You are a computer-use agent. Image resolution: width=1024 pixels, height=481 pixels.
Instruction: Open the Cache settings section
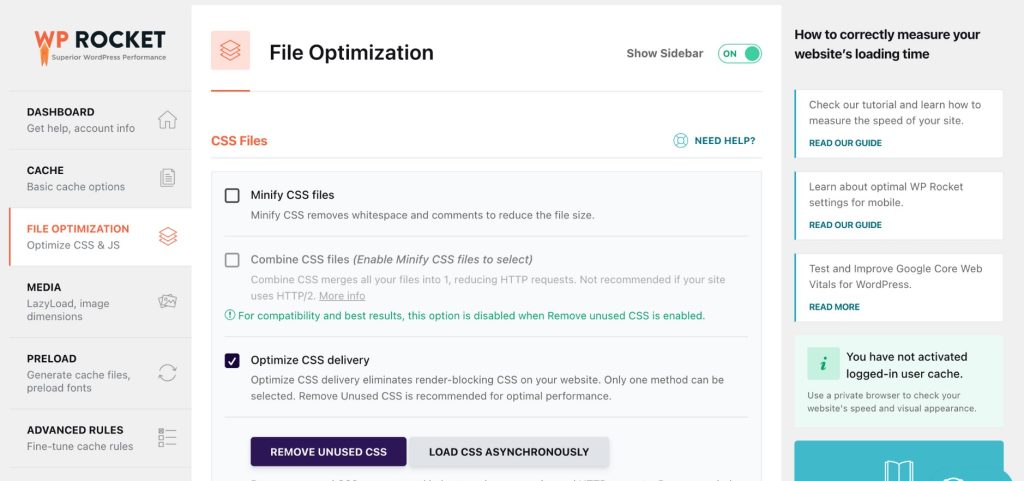click(x=100, y=178)
